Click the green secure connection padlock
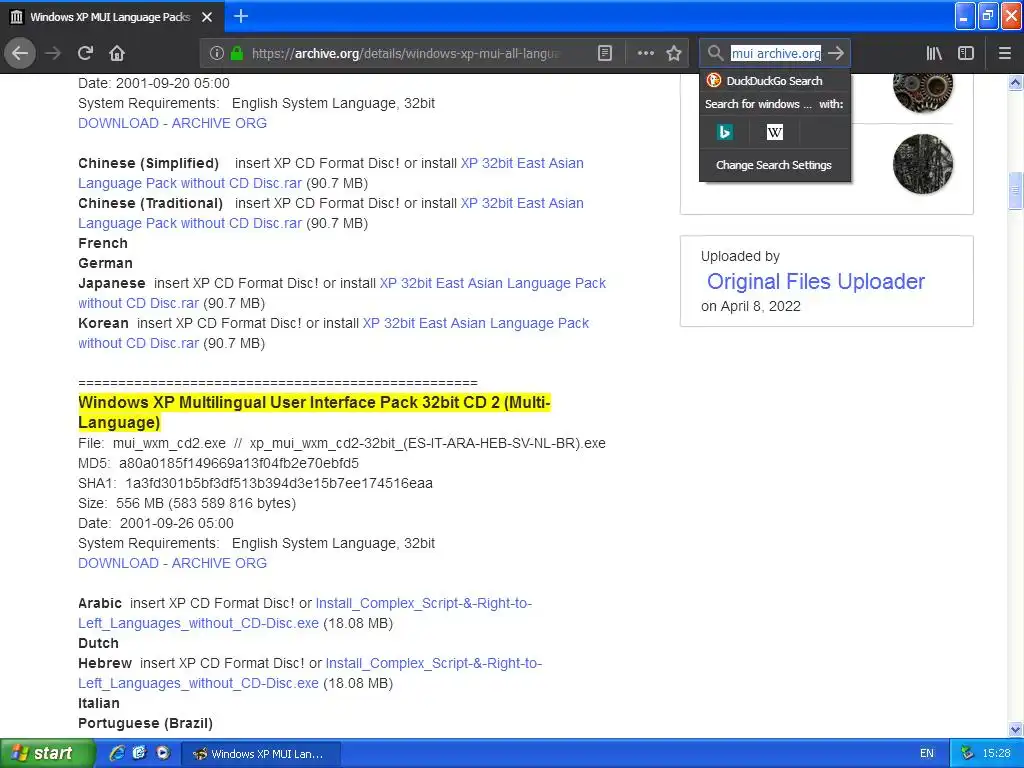 237,54
